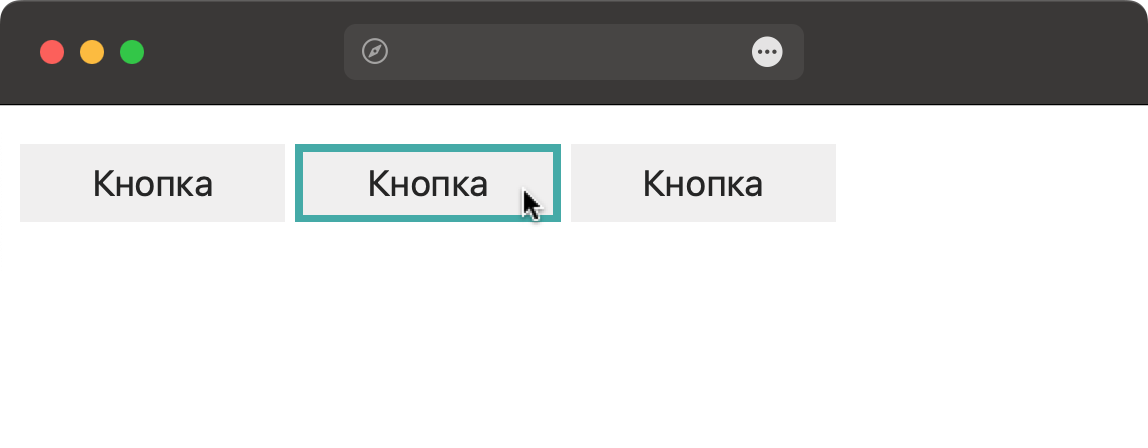Click the empty title bar right of the address bar
This screenshot has height=448, width=1148.
pos(970,52)
